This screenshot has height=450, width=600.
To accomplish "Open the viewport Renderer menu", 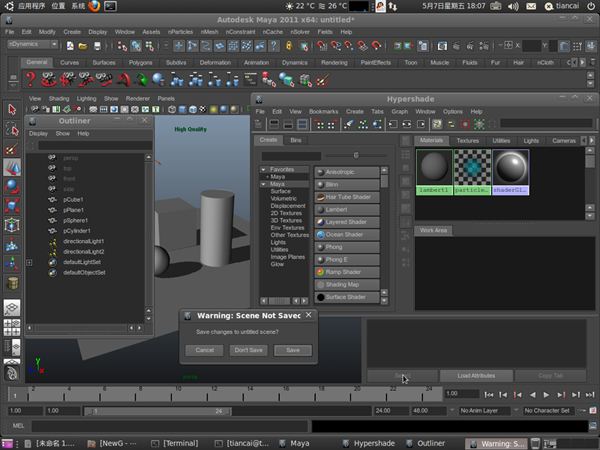I will coord(138,98).
